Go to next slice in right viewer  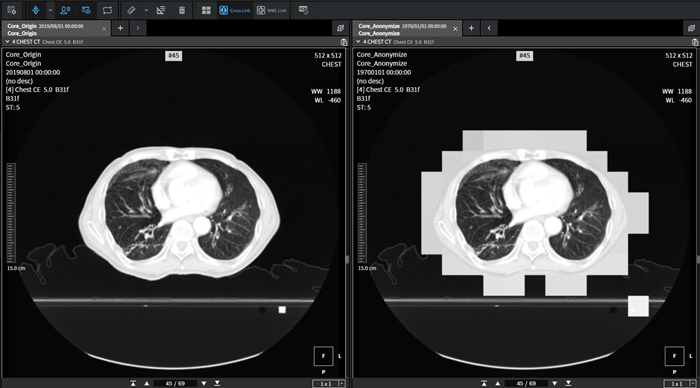[x=554, y=383]
